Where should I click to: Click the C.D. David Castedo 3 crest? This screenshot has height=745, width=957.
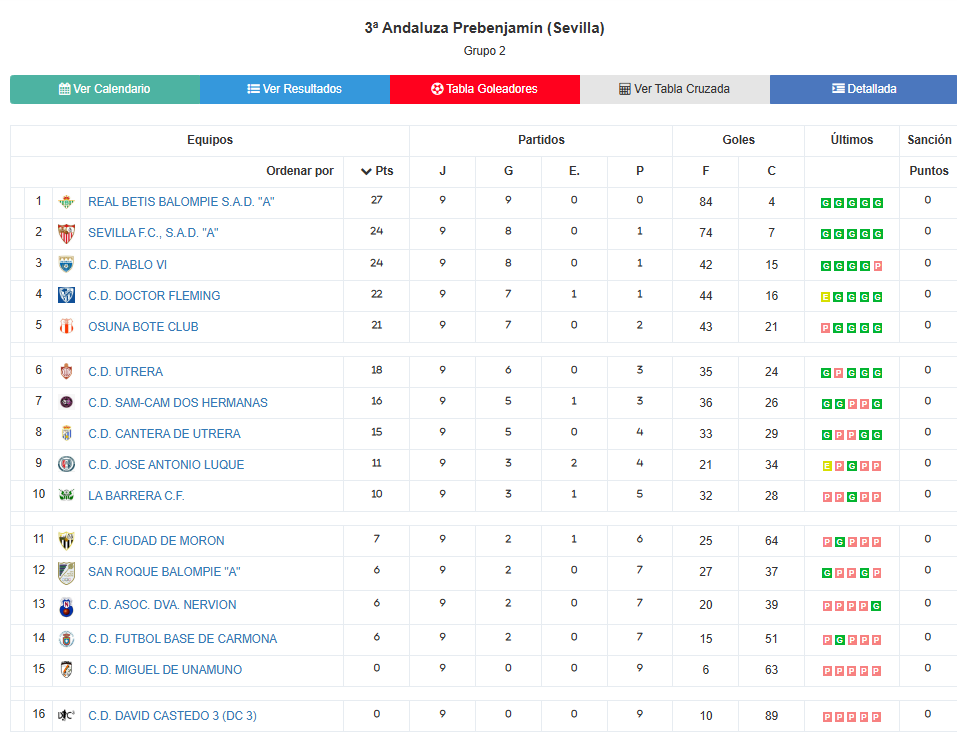coord(67,715)
